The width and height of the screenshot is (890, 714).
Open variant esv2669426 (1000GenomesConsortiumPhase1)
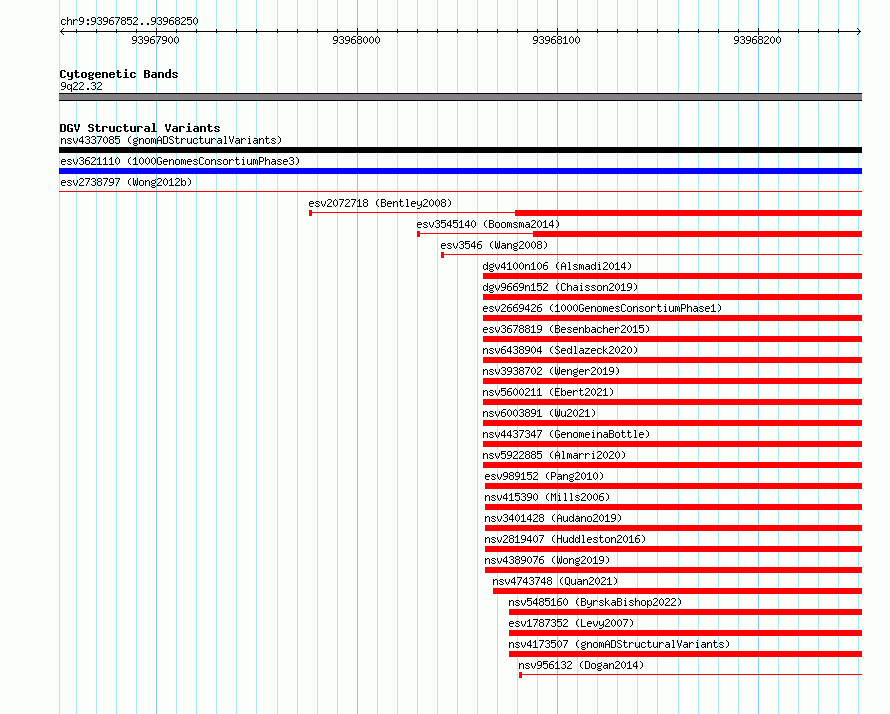tap(602, 308)
